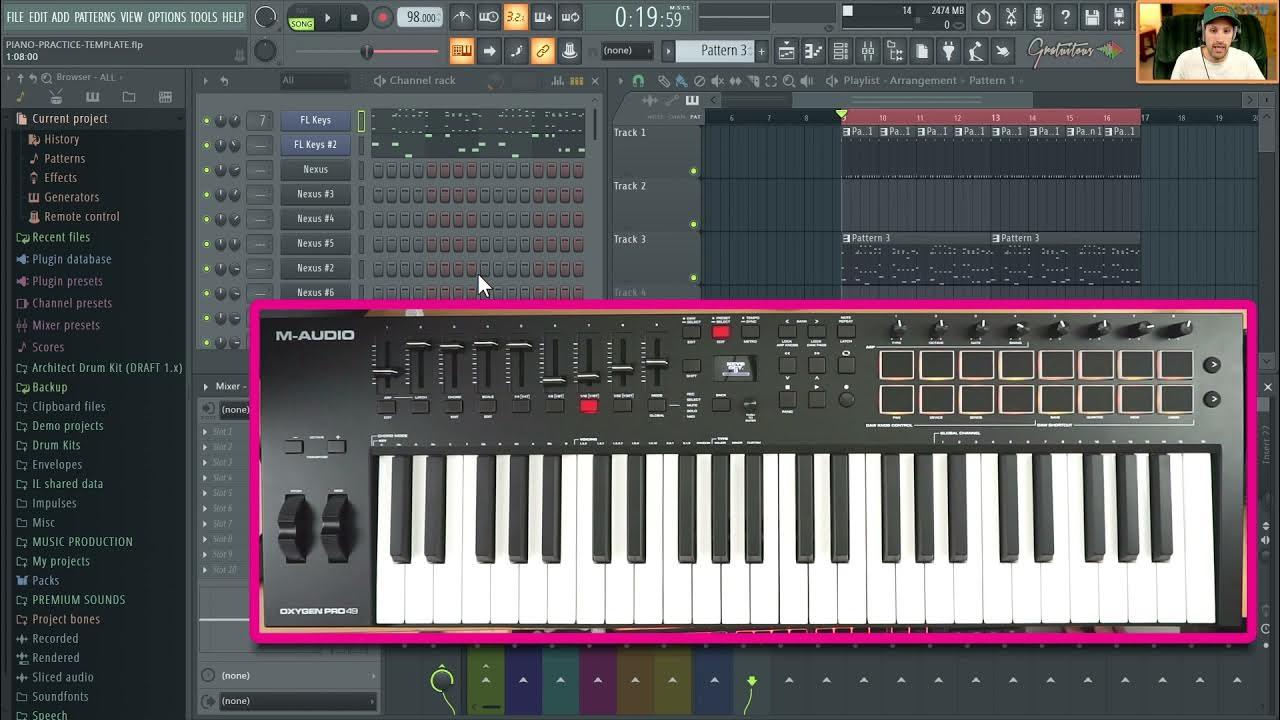Open the Channel rack menu arrow
The image size is (1280, 720).
(206, 81)
